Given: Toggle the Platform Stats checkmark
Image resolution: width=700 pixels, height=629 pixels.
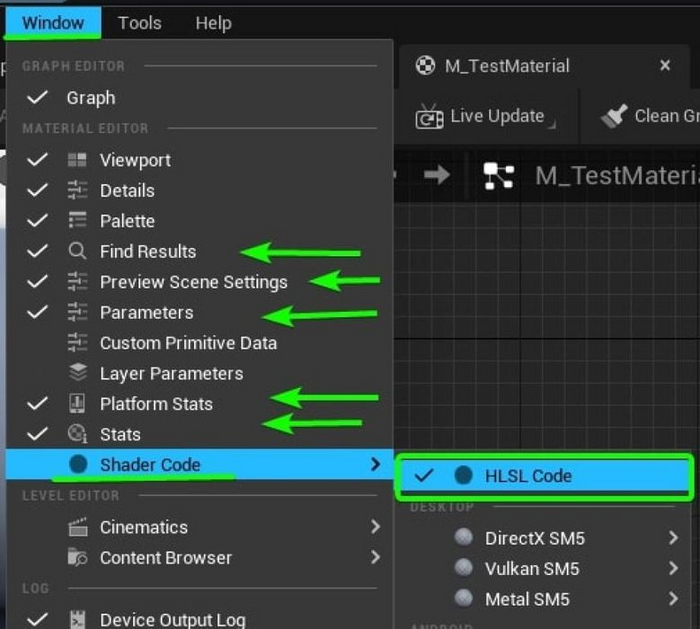Looking at the screenshot, I should (38, 404).
